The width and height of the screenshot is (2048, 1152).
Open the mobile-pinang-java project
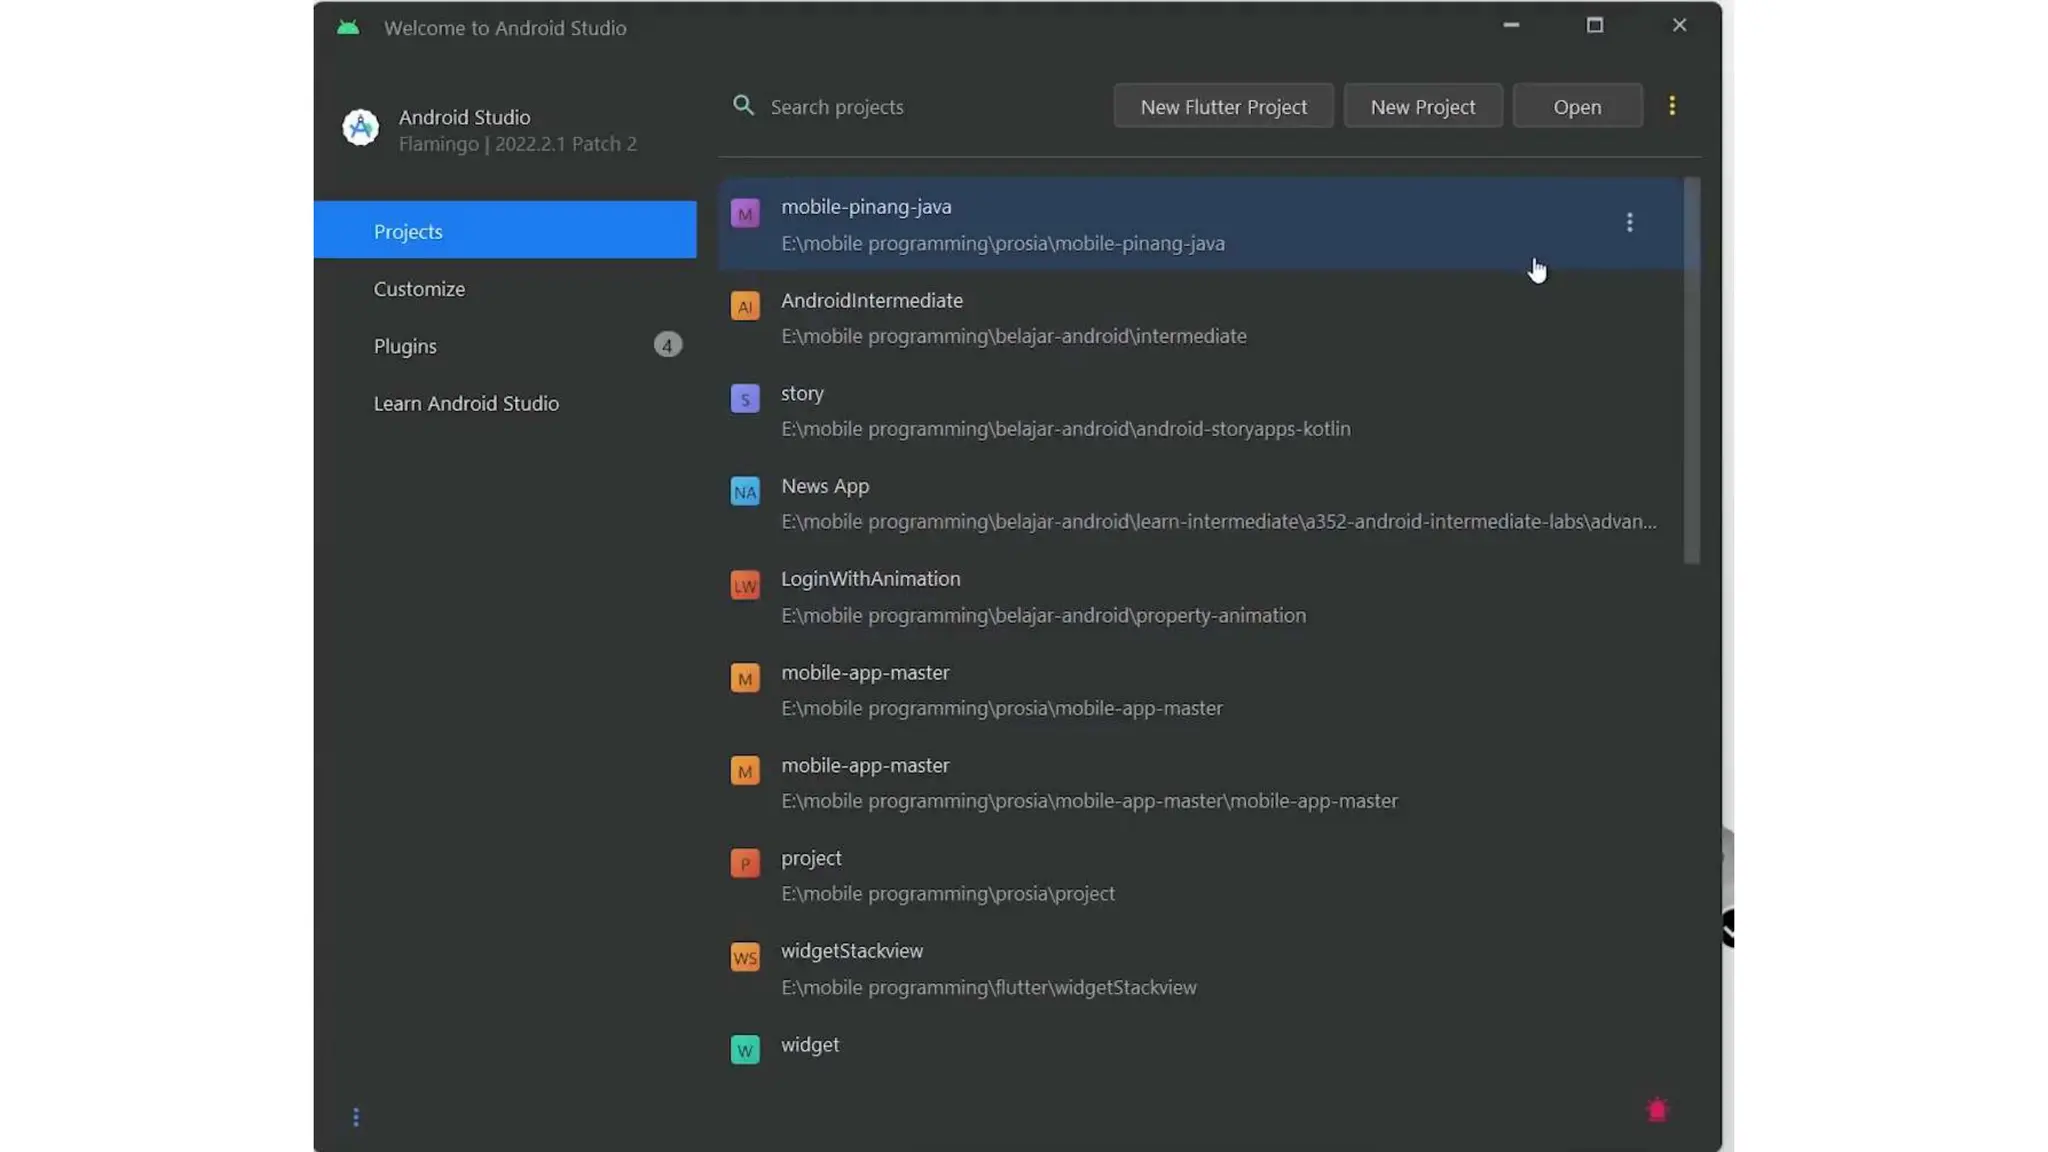[x=1200, y=224]
